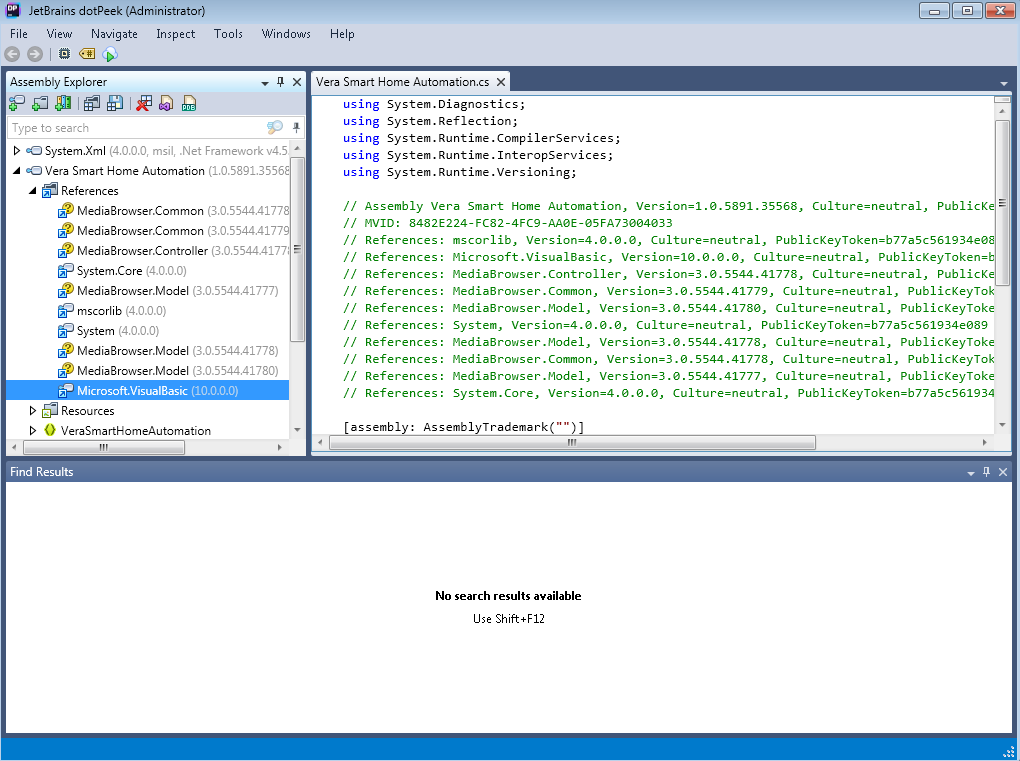Select the Vera Smart Home Automation.cs tab
This screenshot has height=761, width=1020.
pyautogui.click(x=403, y=82)
